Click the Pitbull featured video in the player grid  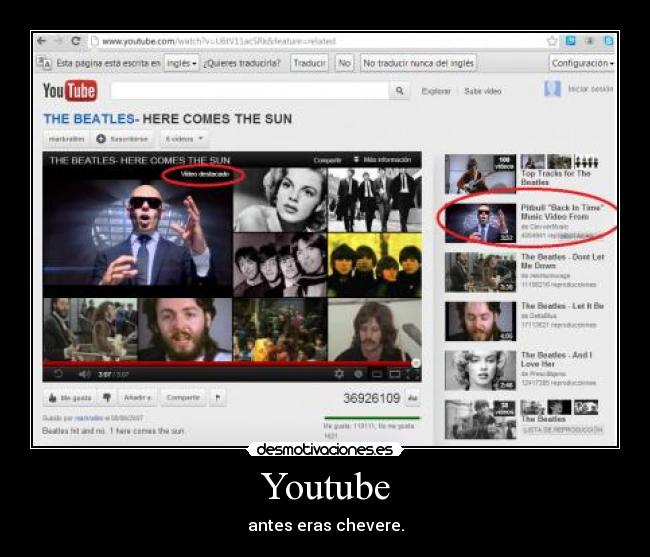pos(138,232)
